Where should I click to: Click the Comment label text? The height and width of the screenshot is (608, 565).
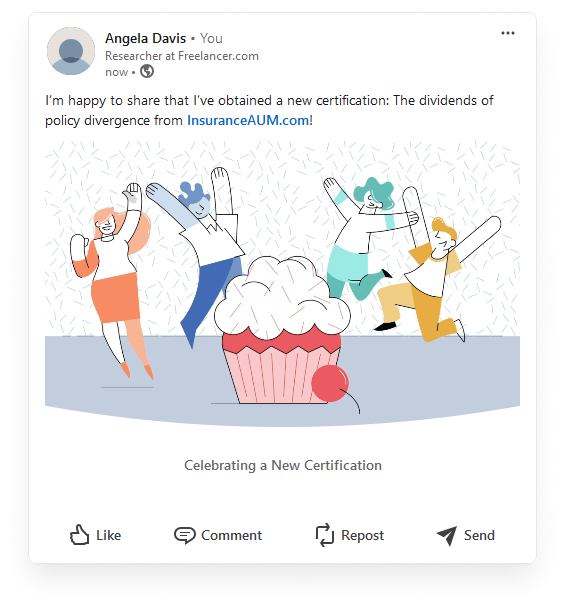232,535
